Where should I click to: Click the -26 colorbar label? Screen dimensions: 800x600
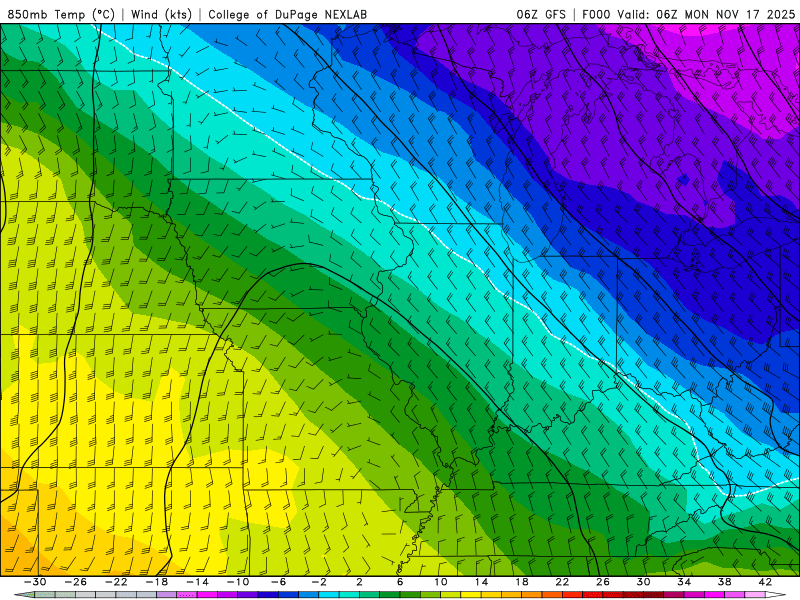click(x=76, y=582)
